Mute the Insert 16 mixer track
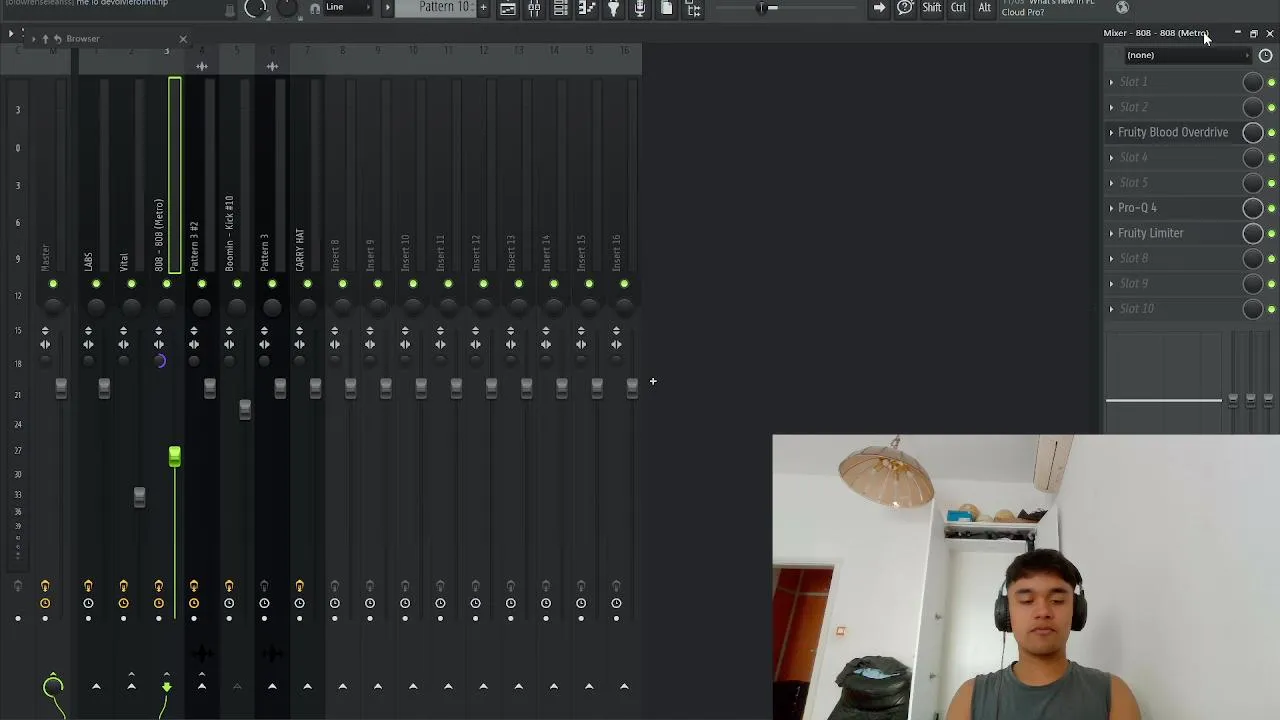Image resolution: width=1280 pixels, height=720 pixels. coord(624,284)
